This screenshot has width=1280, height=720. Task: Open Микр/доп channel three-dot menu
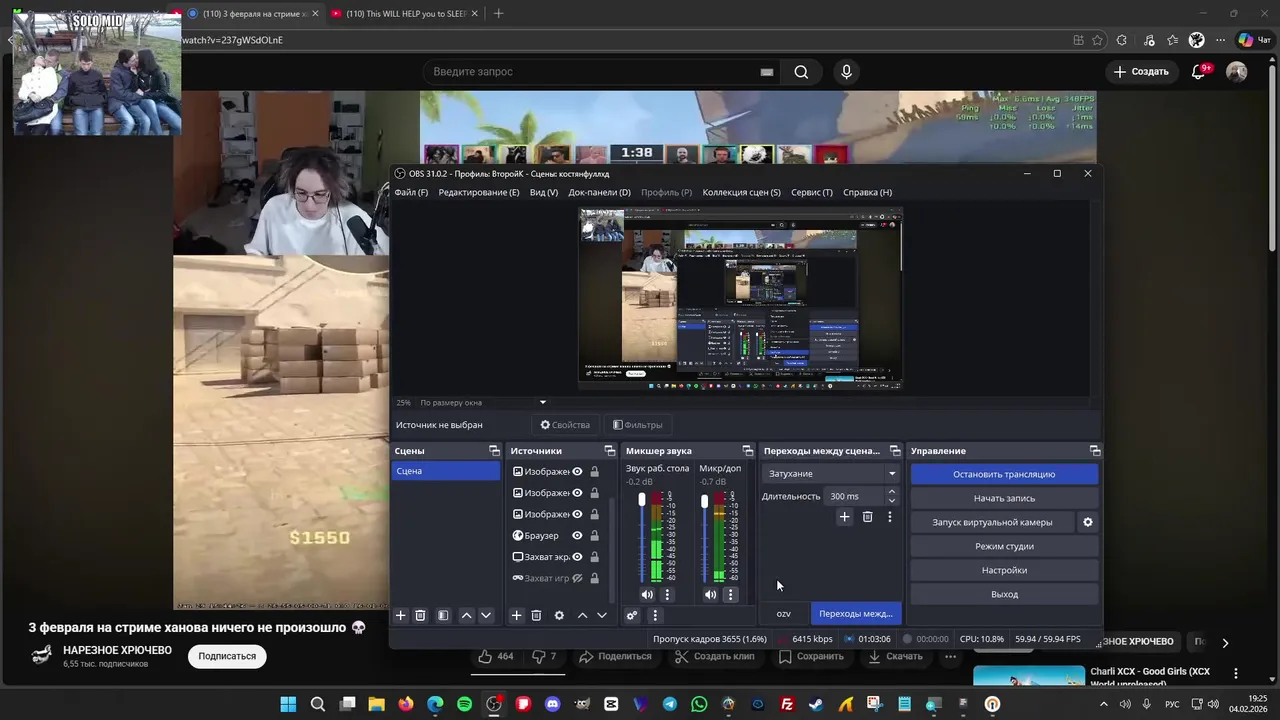(730, 594)
